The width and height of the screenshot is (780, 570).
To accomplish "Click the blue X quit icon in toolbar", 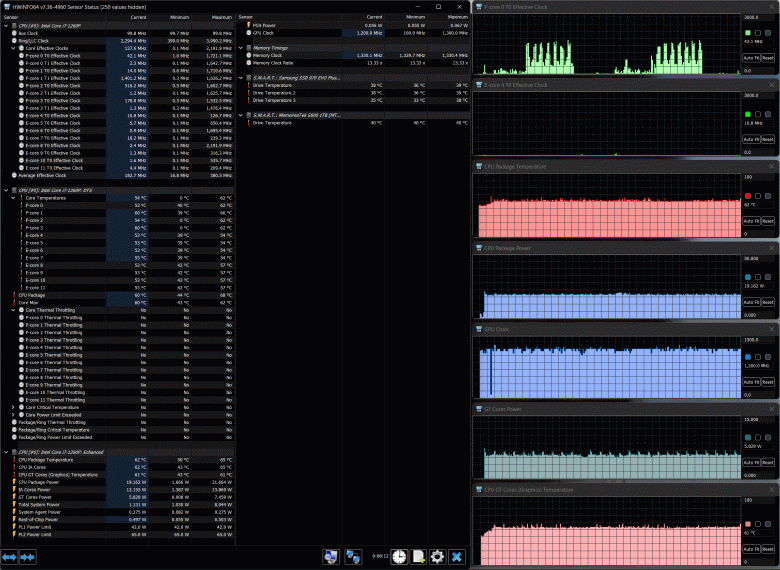I will pyautogui.click(x=457, y=557).
